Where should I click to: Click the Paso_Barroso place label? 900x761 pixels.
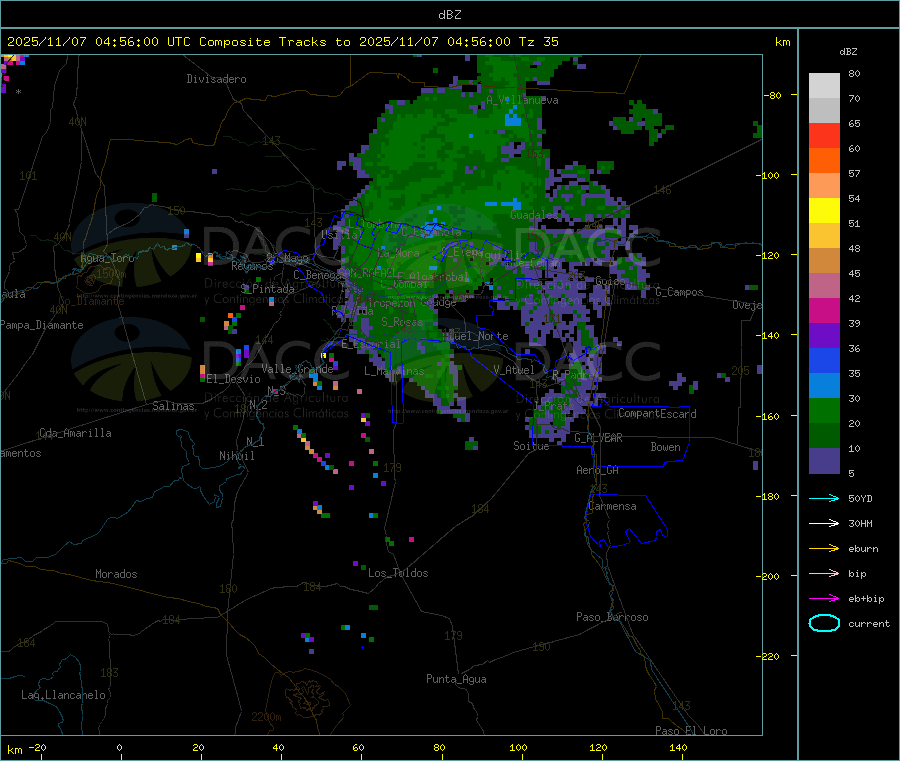[x=612, y=617]
